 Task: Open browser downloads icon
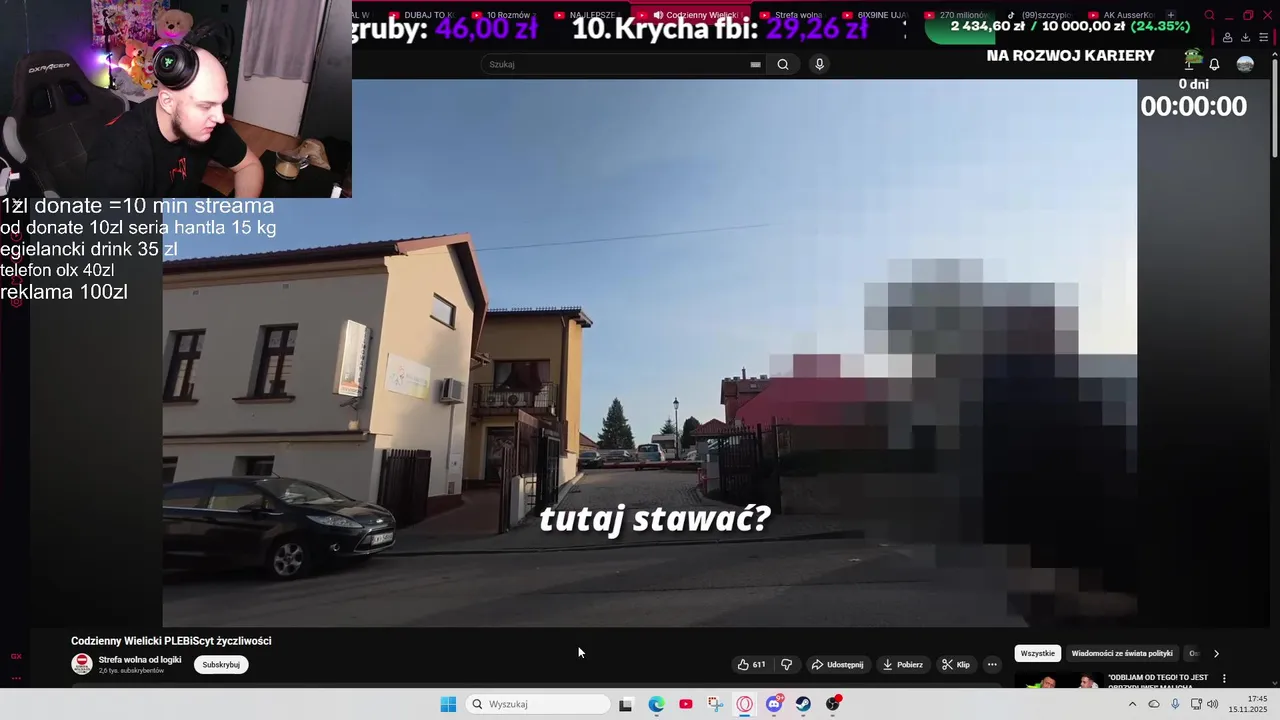pos(1245,38)
